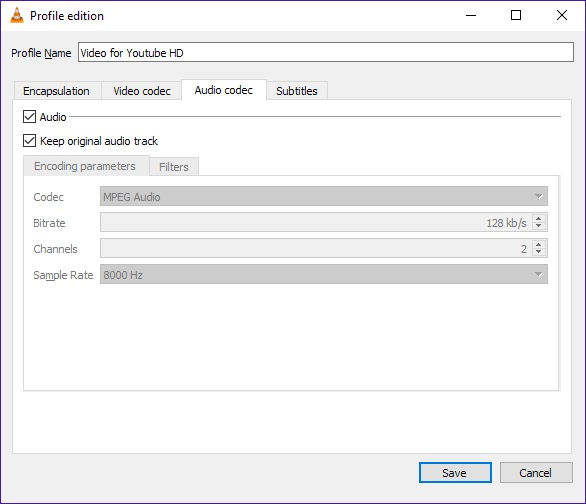Increase Channels with up arrow
The height and width of the screenshot is (504, 586).
tap(538, 245)
